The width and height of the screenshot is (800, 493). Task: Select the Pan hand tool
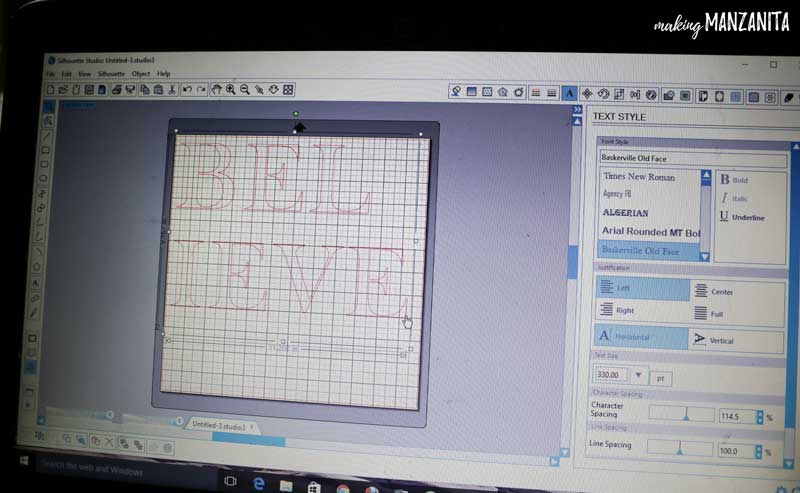pos(216,90)
